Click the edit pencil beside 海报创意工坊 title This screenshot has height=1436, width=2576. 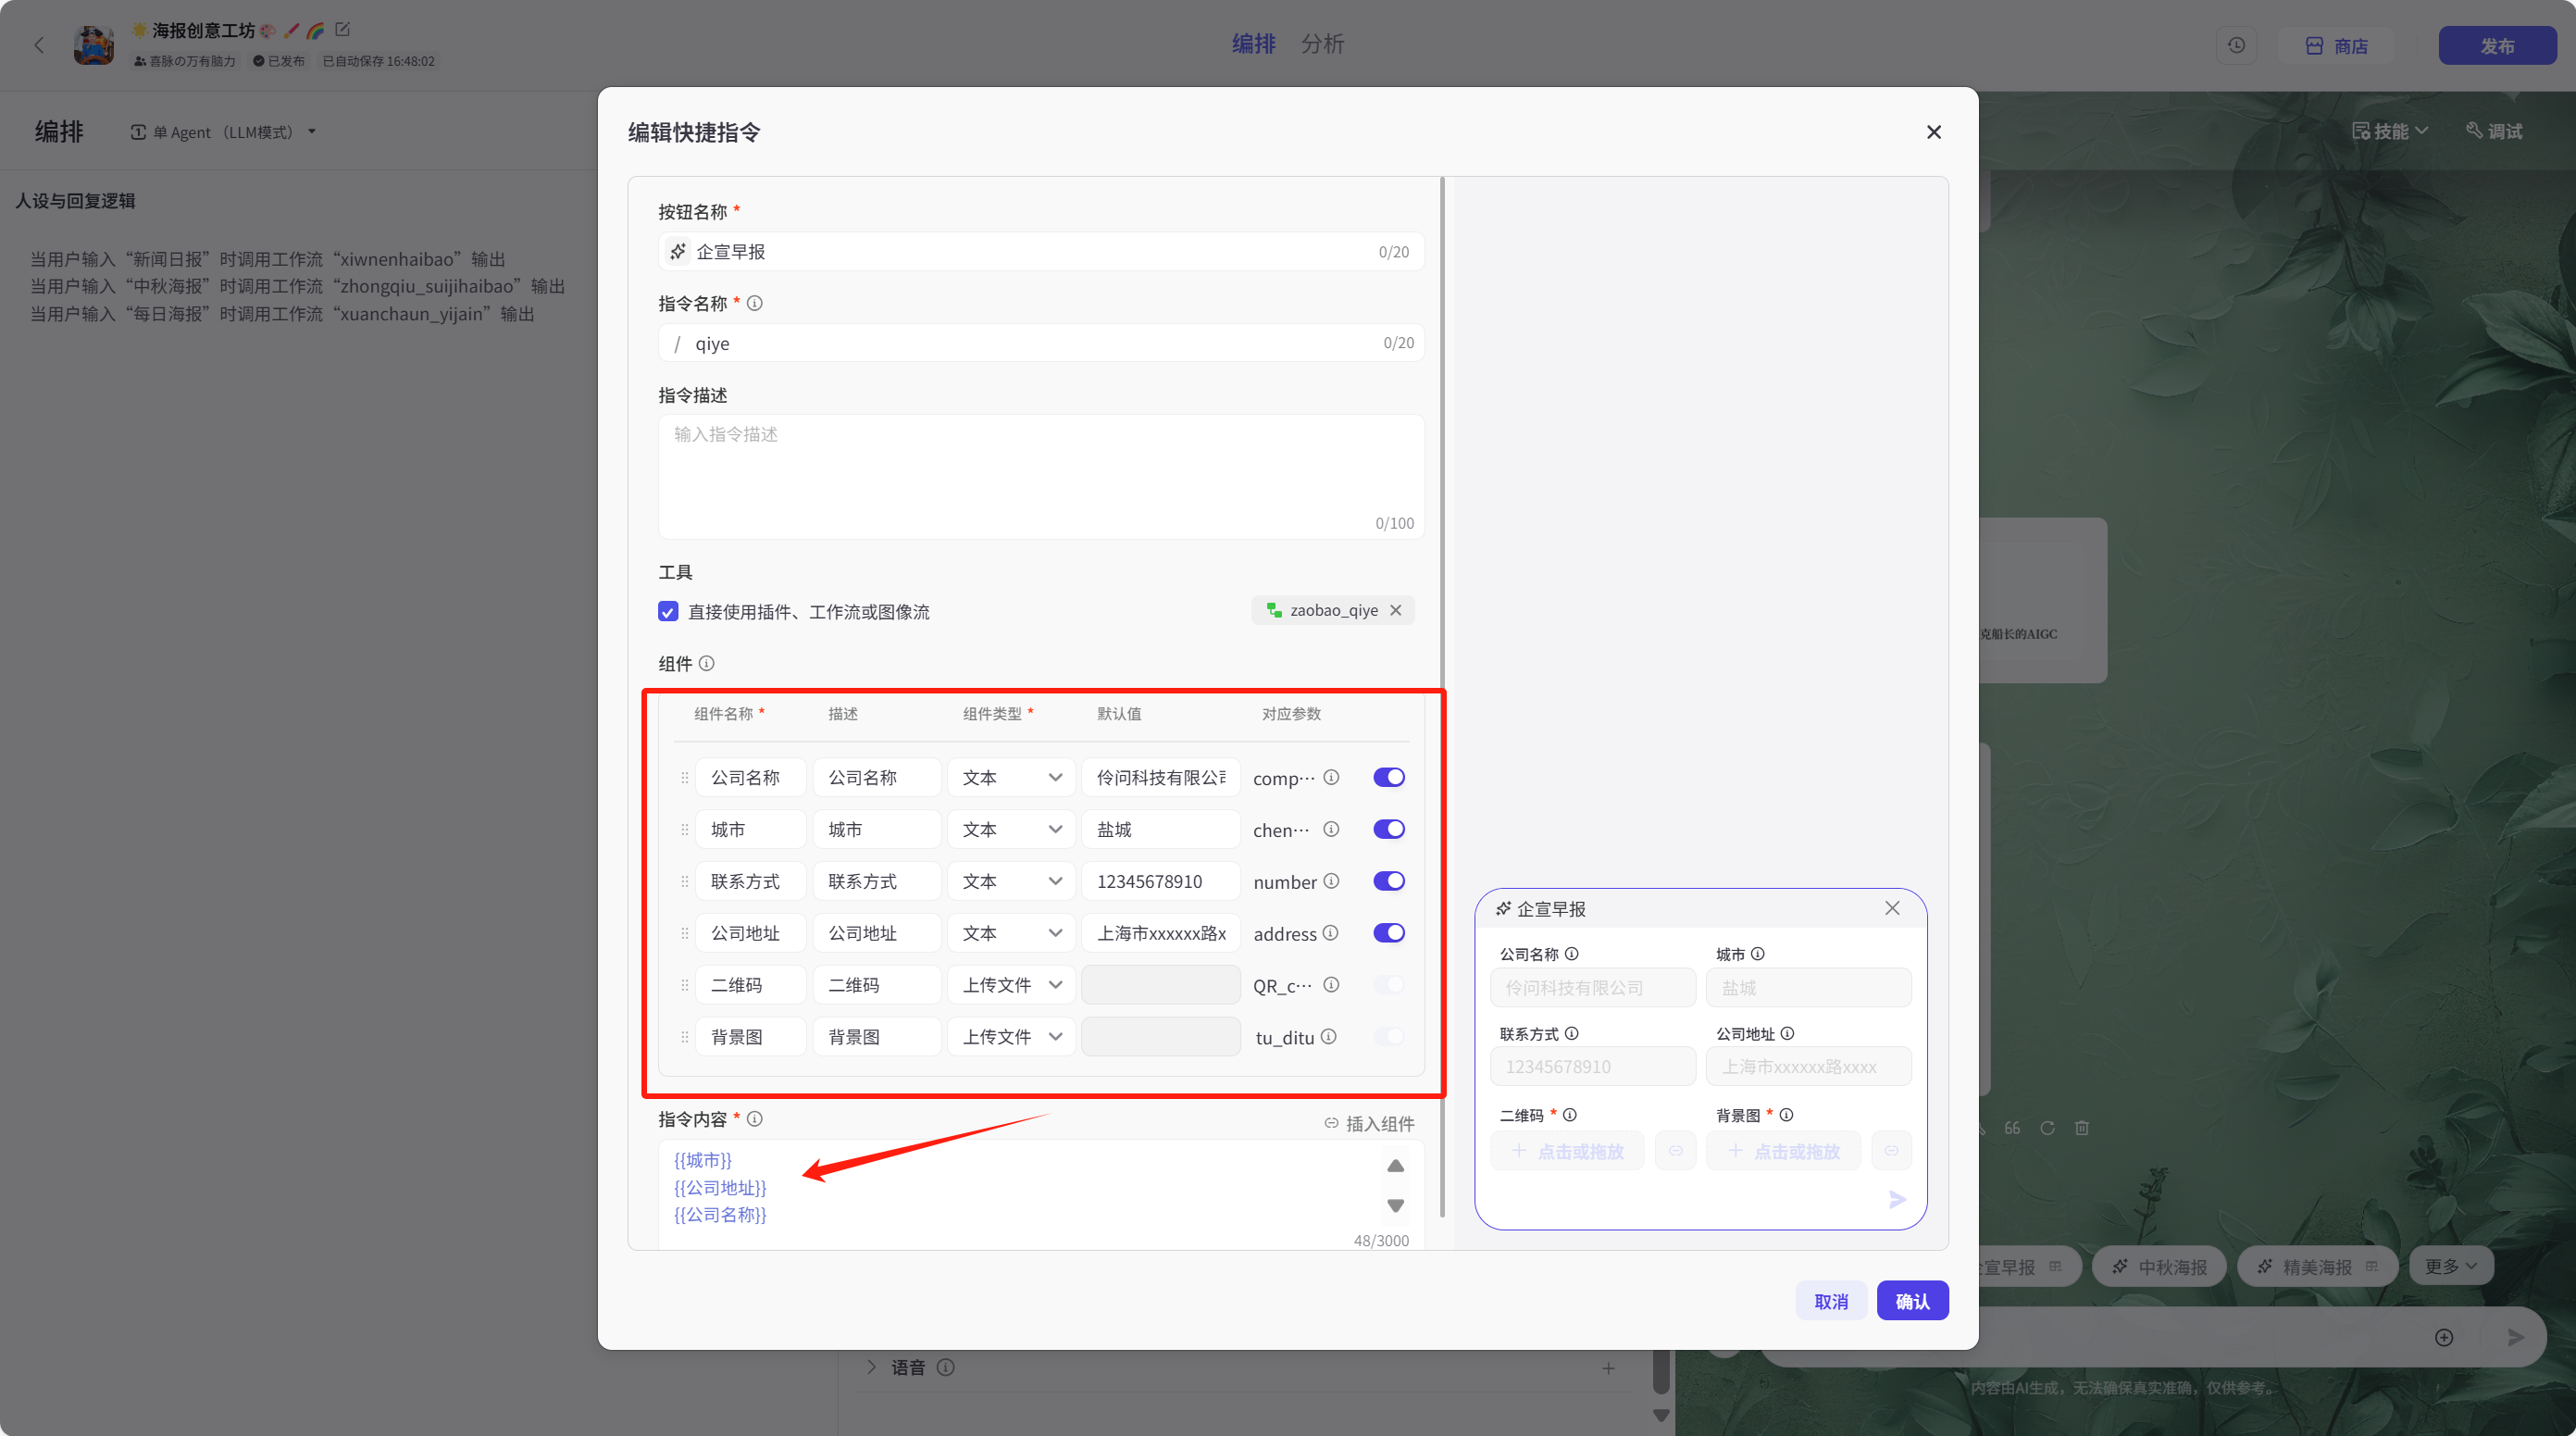[x=342, y=30]
